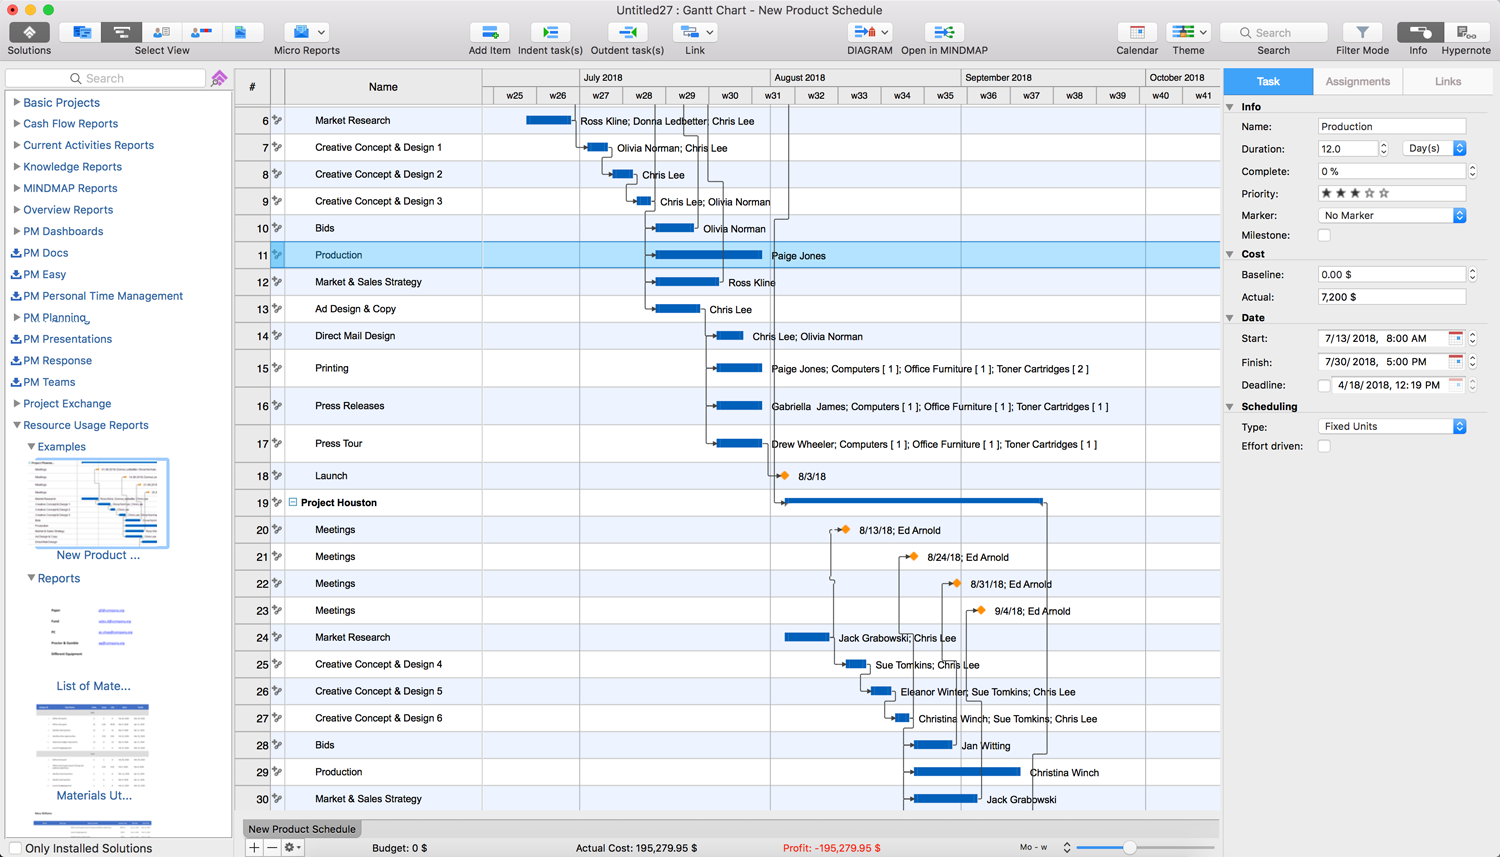Click Open in MINDMAP icon
Viewport: 1500px width, 857px height.
[943, 33]
